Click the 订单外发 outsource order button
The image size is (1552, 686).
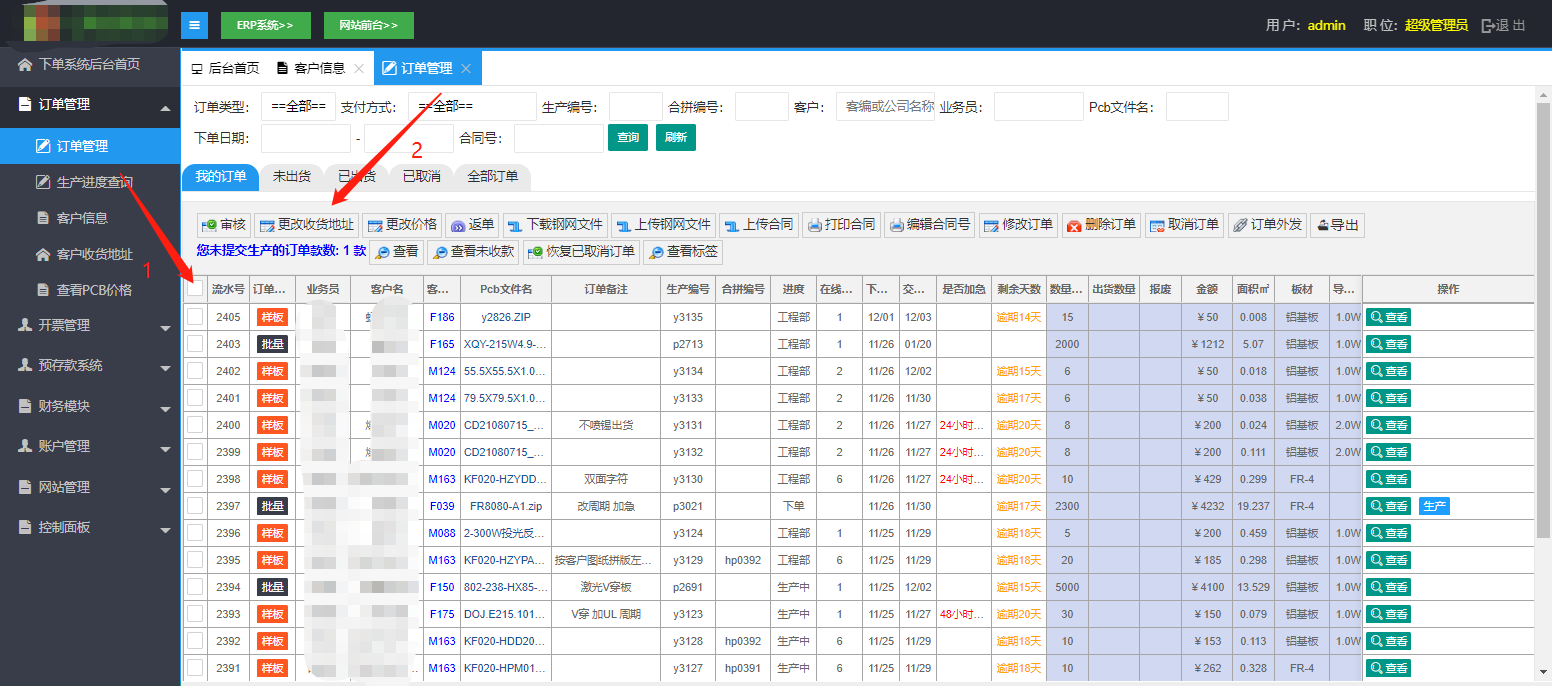point(1267,225)
